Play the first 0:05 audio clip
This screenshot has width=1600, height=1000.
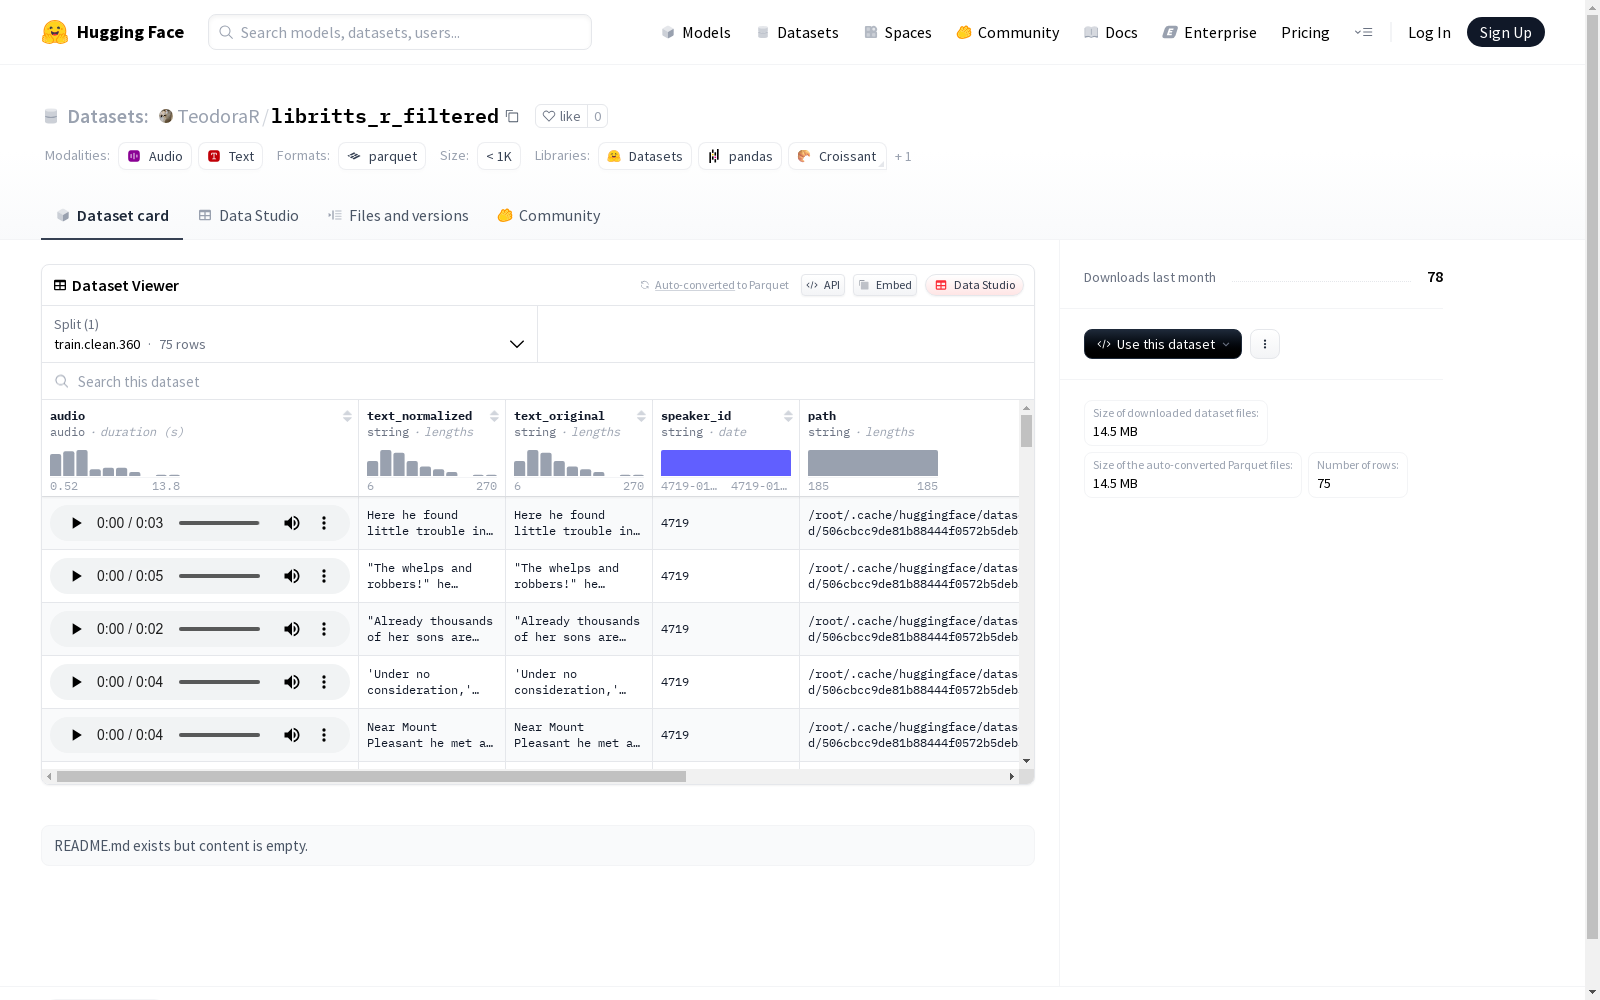click(76, 576)
